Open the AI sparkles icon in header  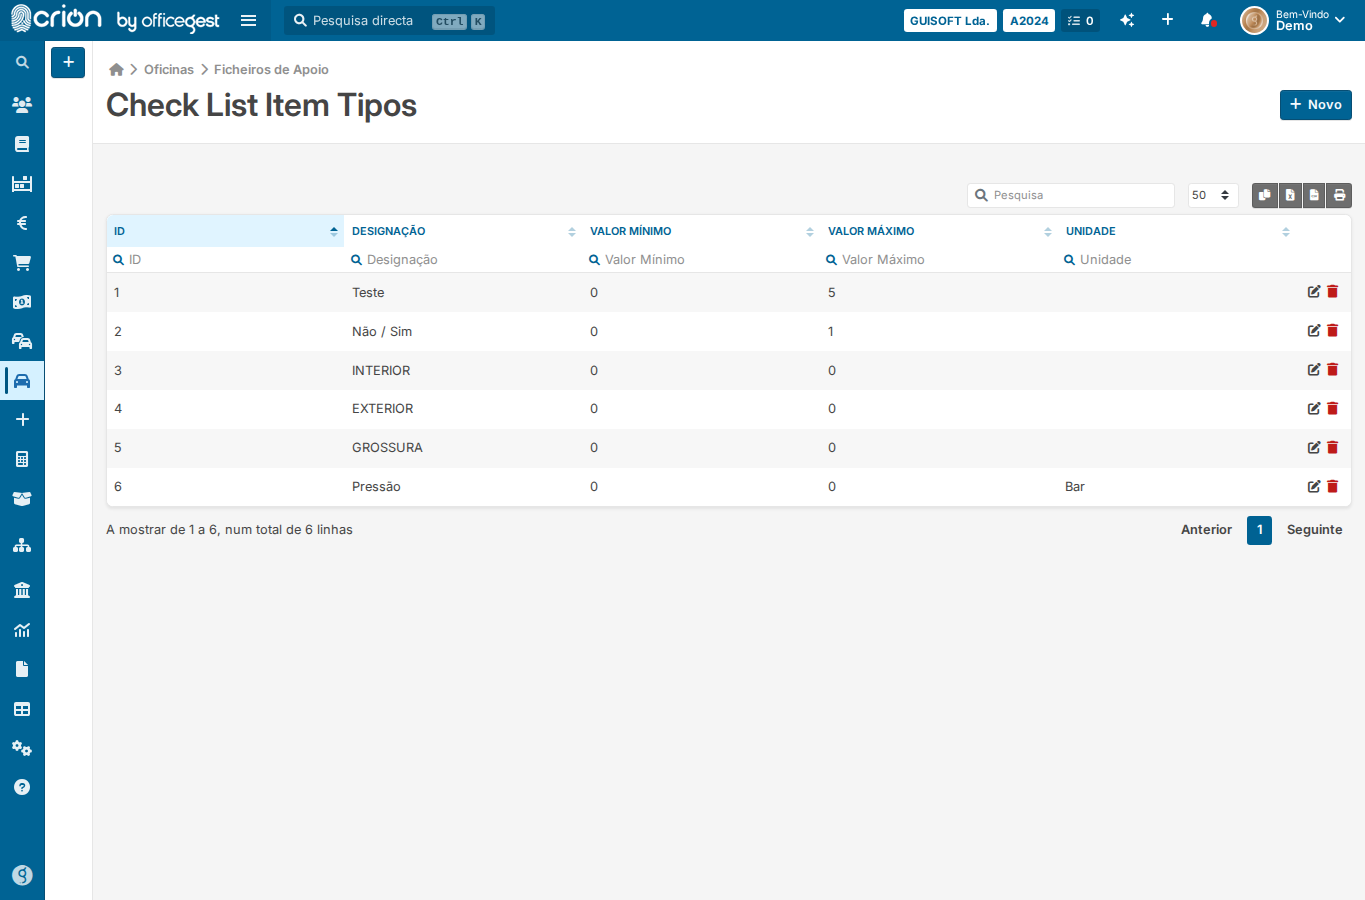point(1127,20)
